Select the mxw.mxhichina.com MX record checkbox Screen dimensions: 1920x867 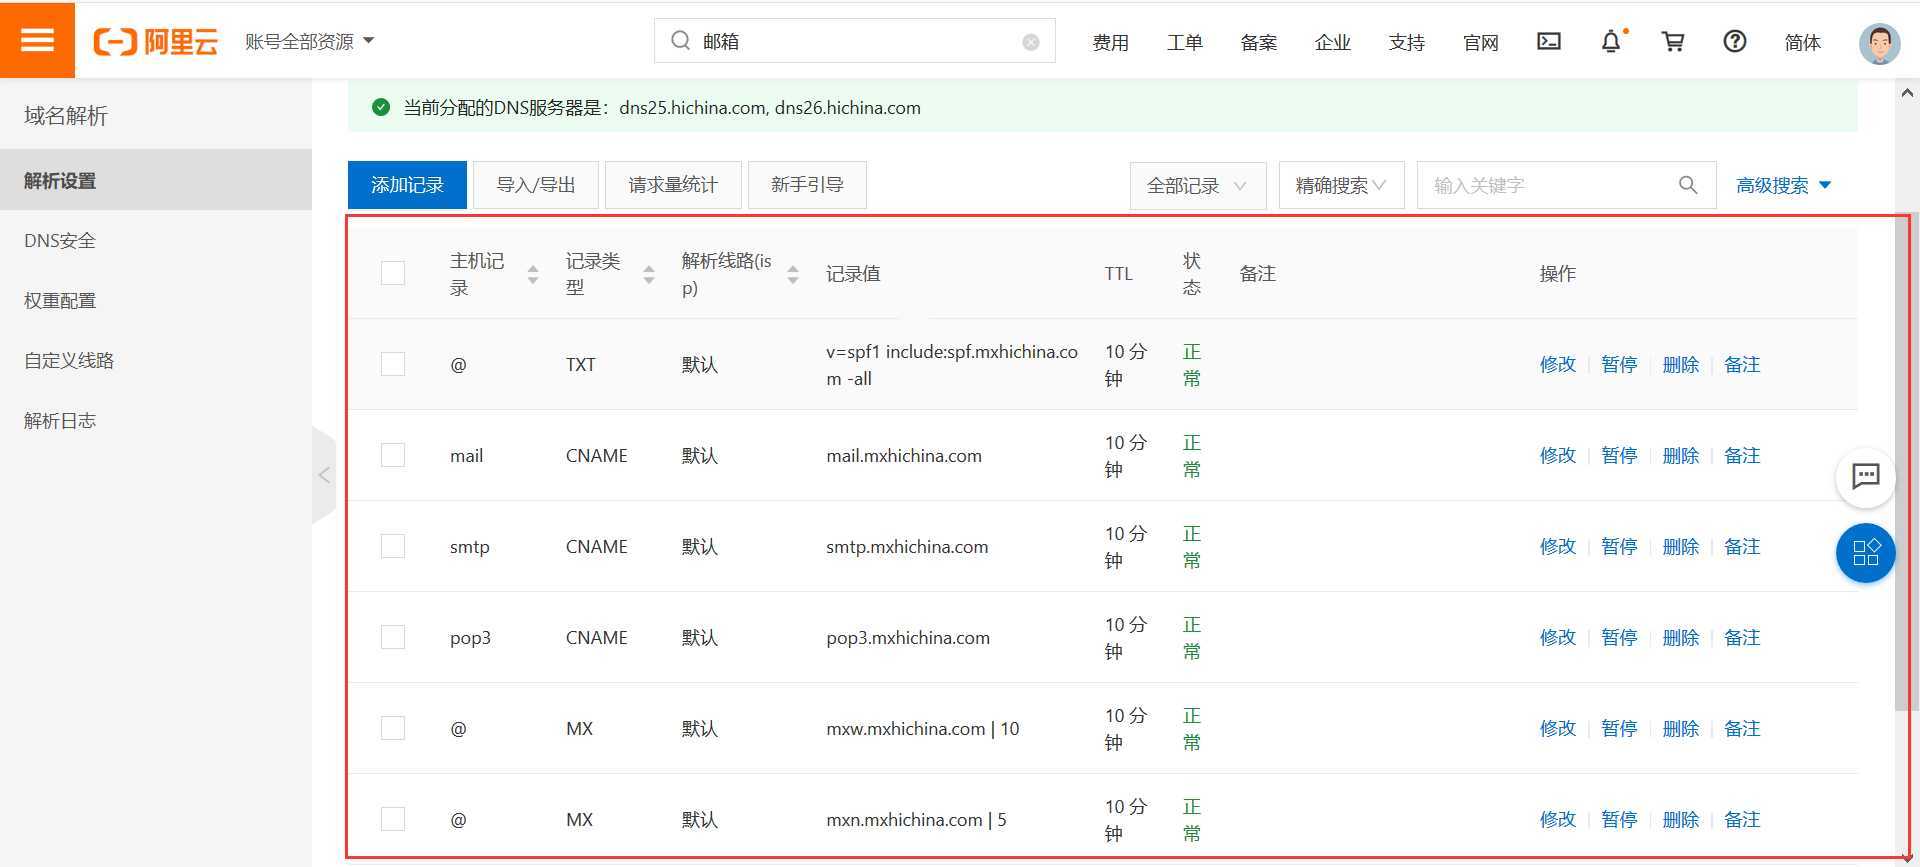tap(393, 728)
